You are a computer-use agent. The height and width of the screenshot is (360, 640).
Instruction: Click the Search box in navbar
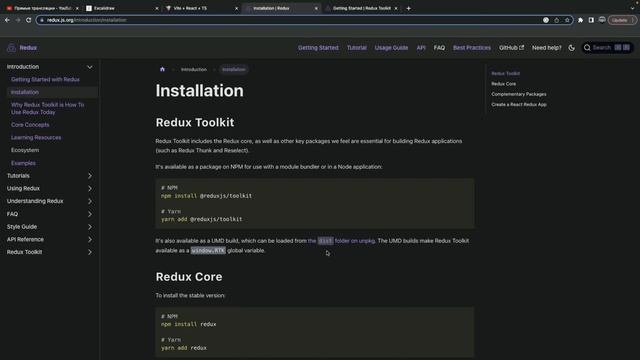607,48
